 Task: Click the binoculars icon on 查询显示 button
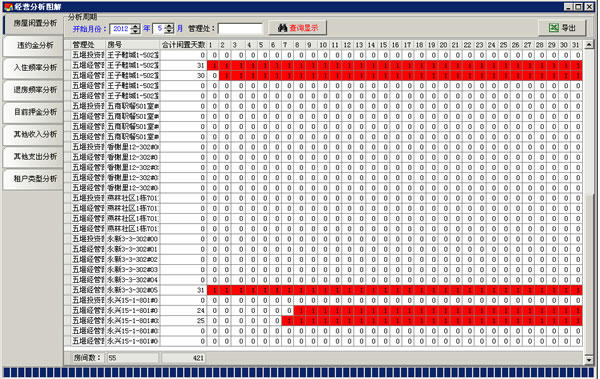tap(282, 28)
